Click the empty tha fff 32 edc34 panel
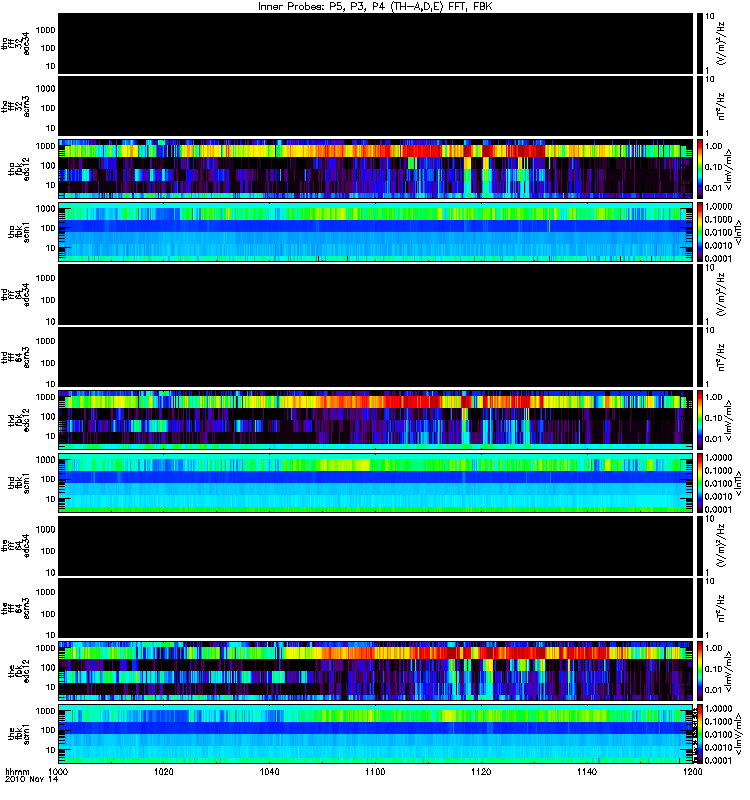The height and width of the screenshot is (800, 750). coord(376,43)
